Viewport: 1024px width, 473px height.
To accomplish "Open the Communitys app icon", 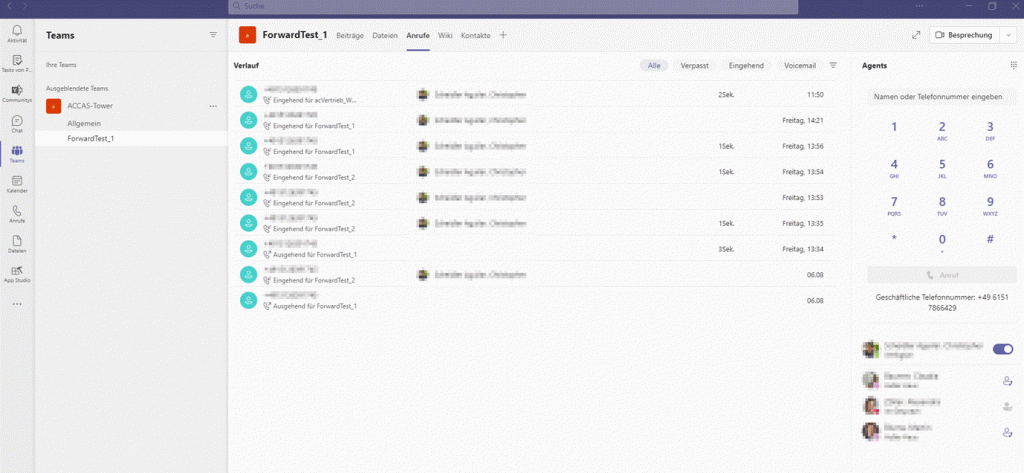I will [17, 90].
